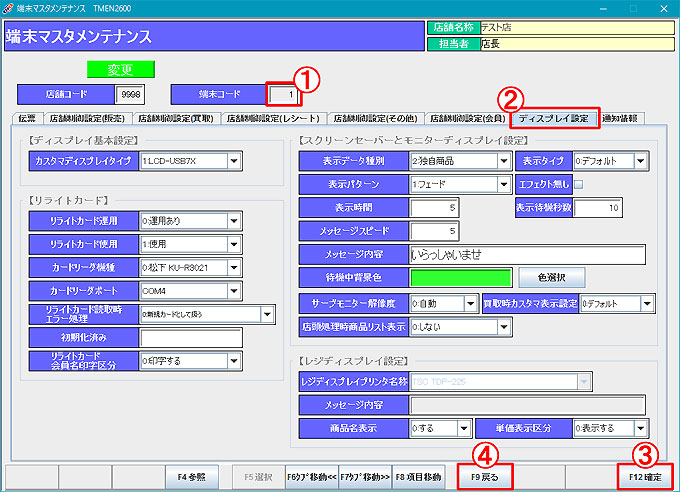Screen dimensions: 680x492
Task: Click the 表示待機秒数 field
Action: click(597, 208)
